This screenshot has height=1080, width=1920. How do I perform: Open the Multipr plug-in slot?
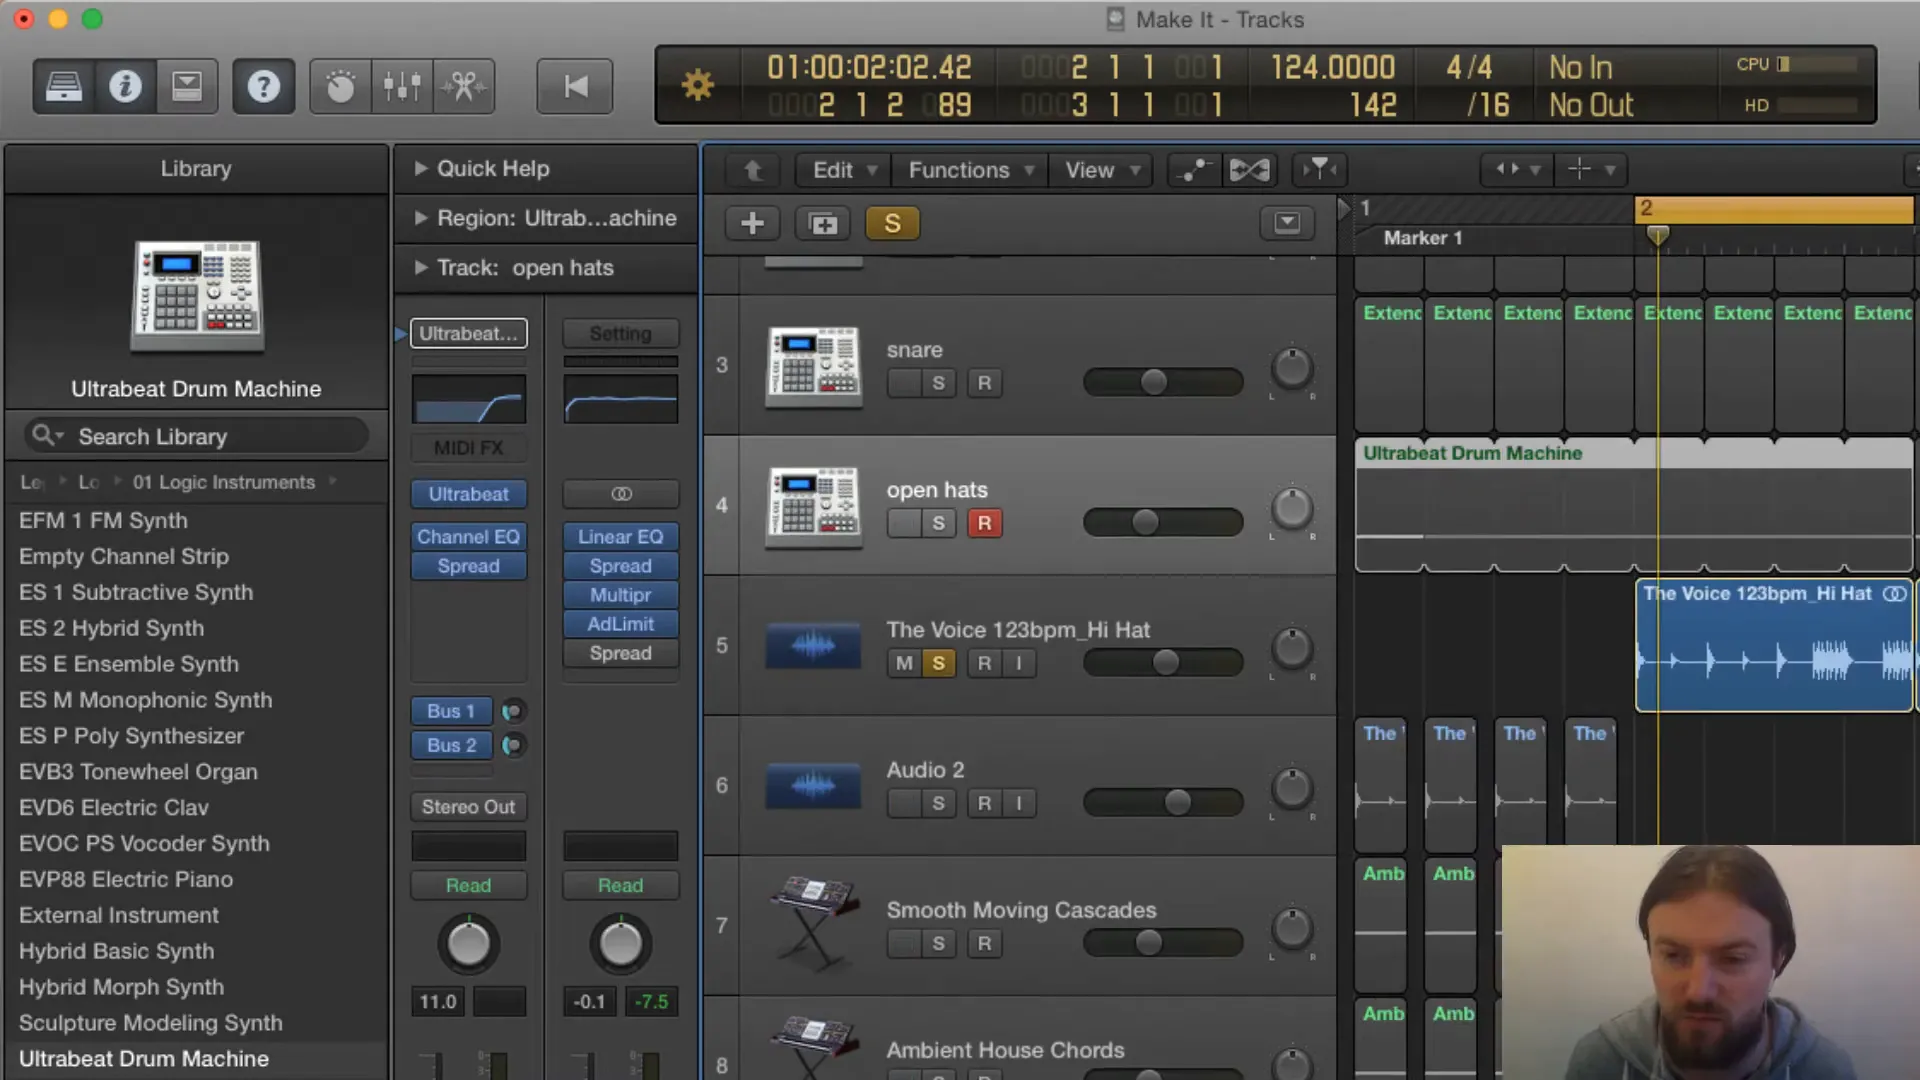coord(620,595)
